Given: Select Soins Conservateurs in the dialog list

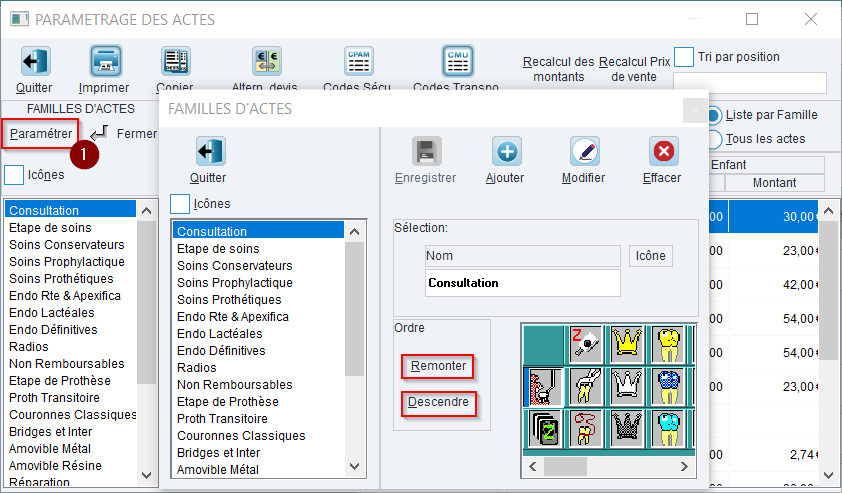Looking at the screenshot, I should pos(258,266).
